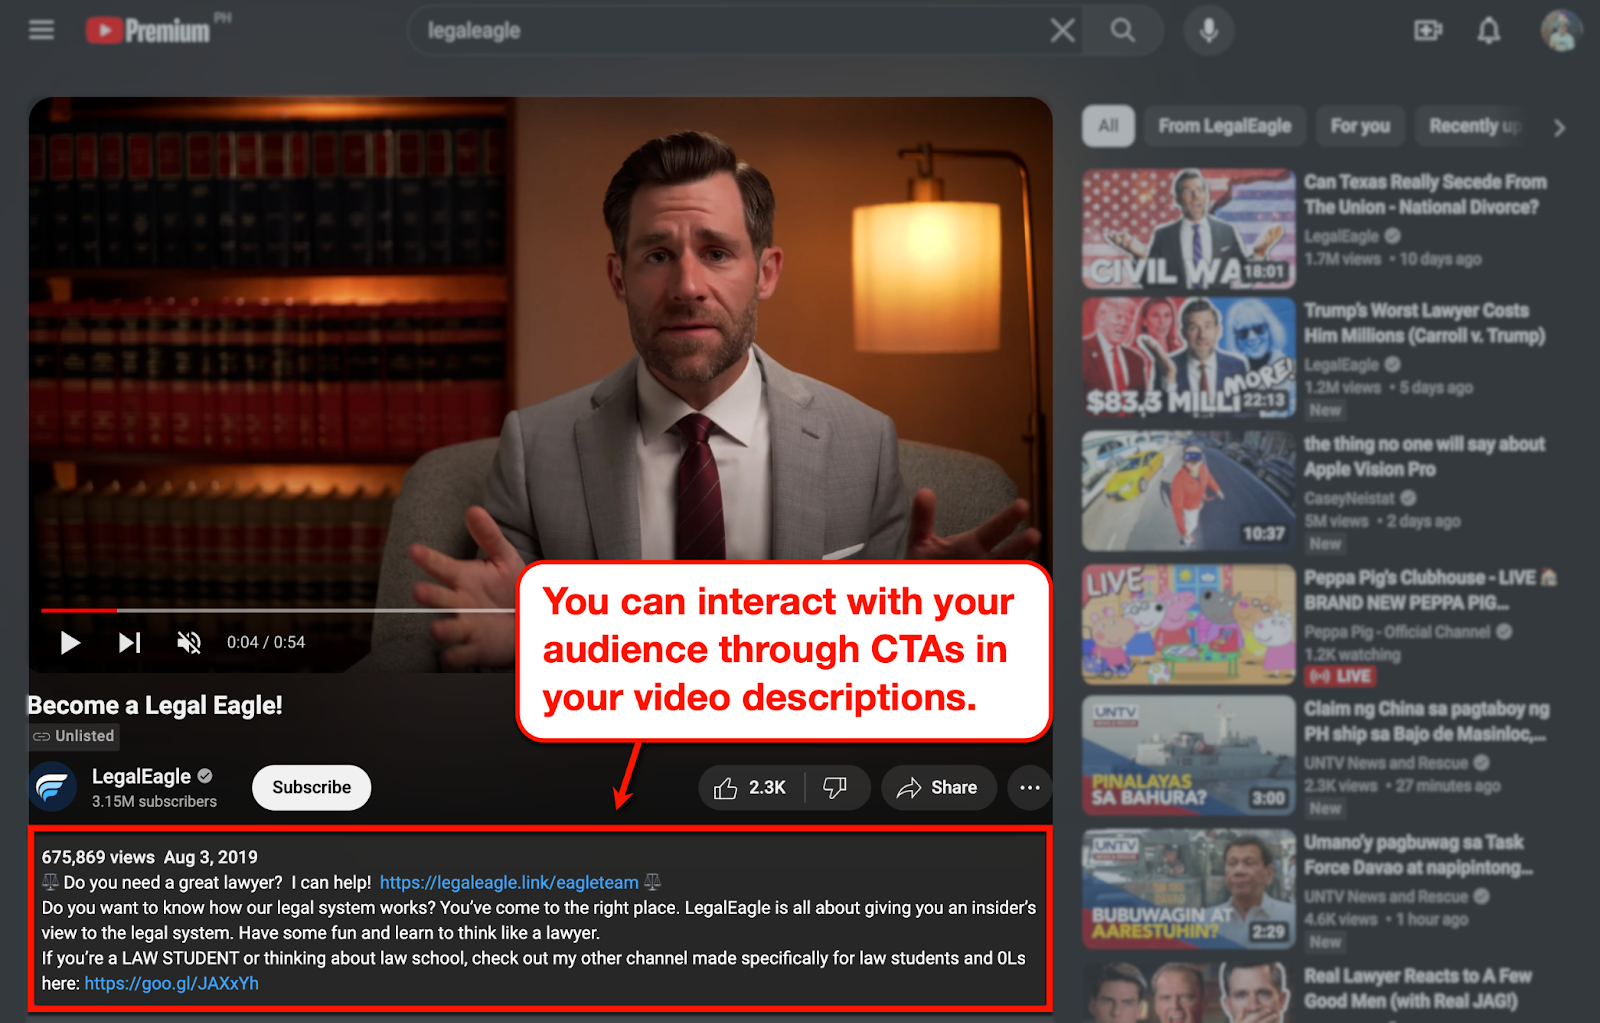Open CaseyNeistat channel name
This screenshot has height=1023, width=1600.
[1349, 498]
